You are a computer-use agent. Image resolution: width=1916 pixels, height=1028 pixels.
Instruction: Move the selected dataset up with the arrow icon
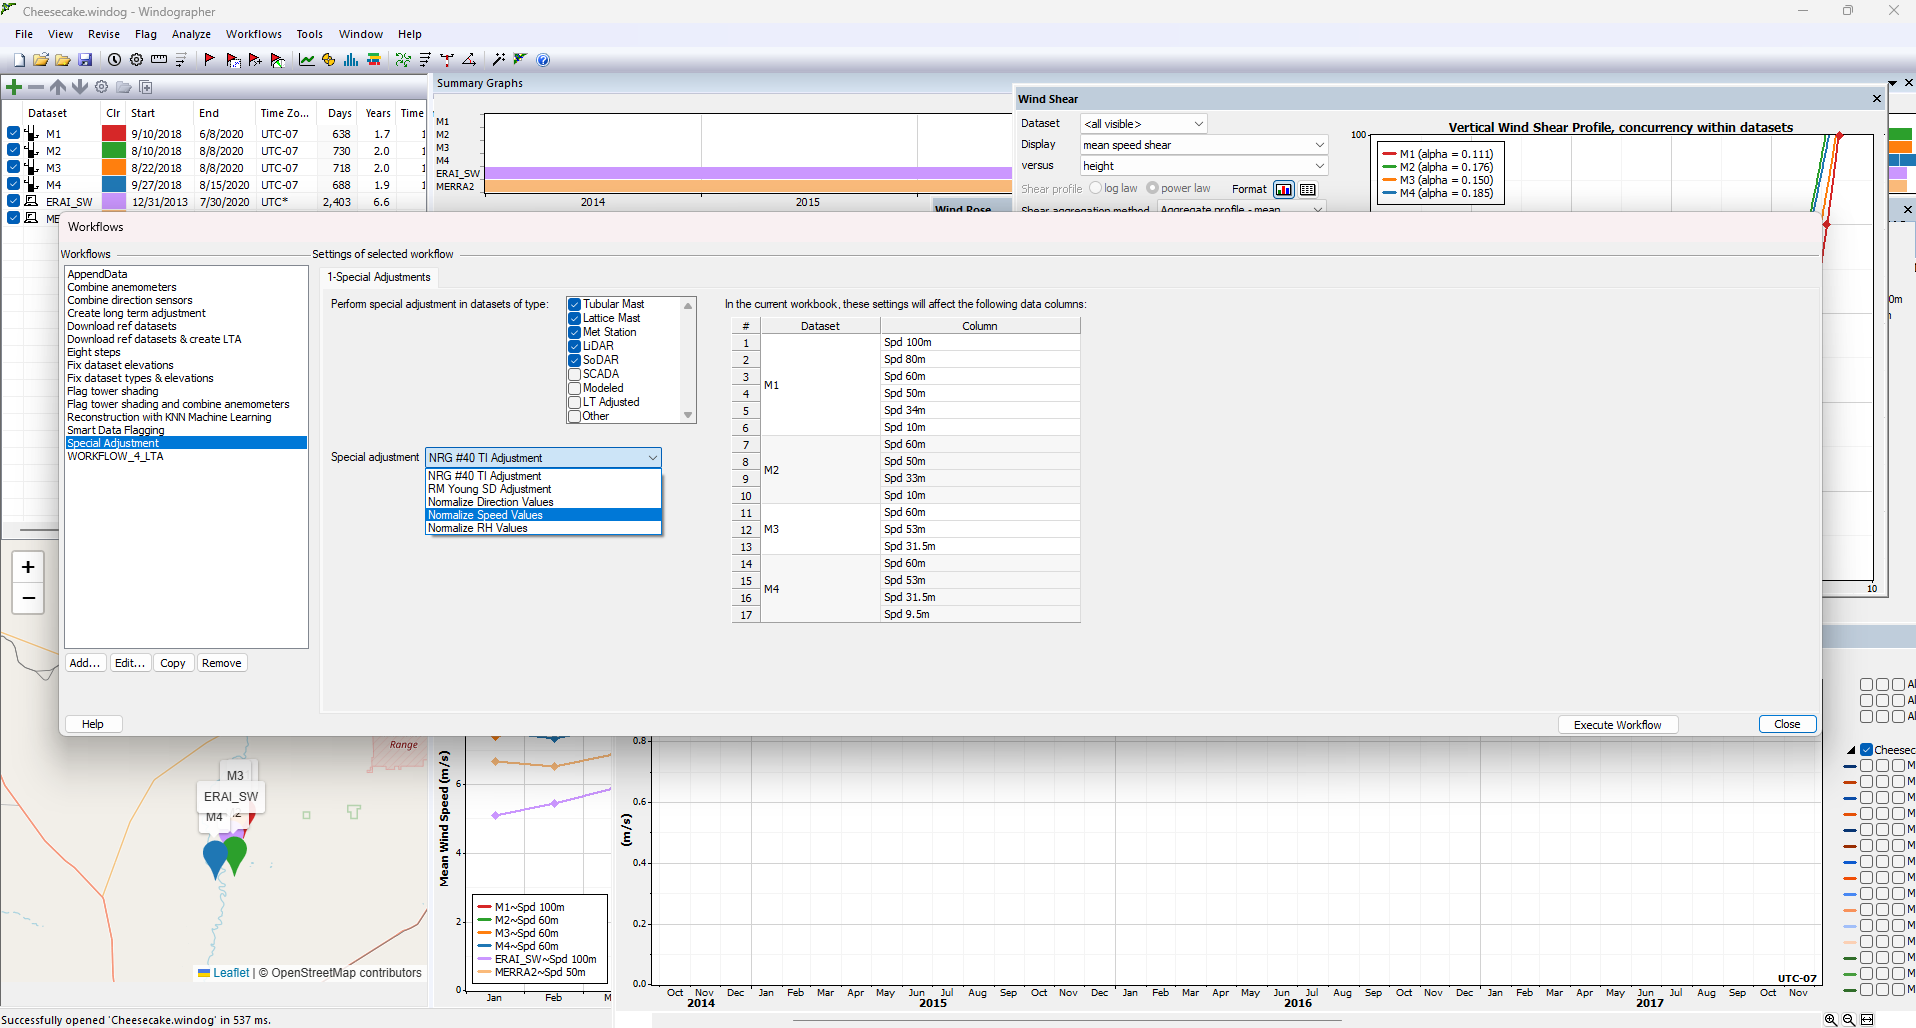58,87
